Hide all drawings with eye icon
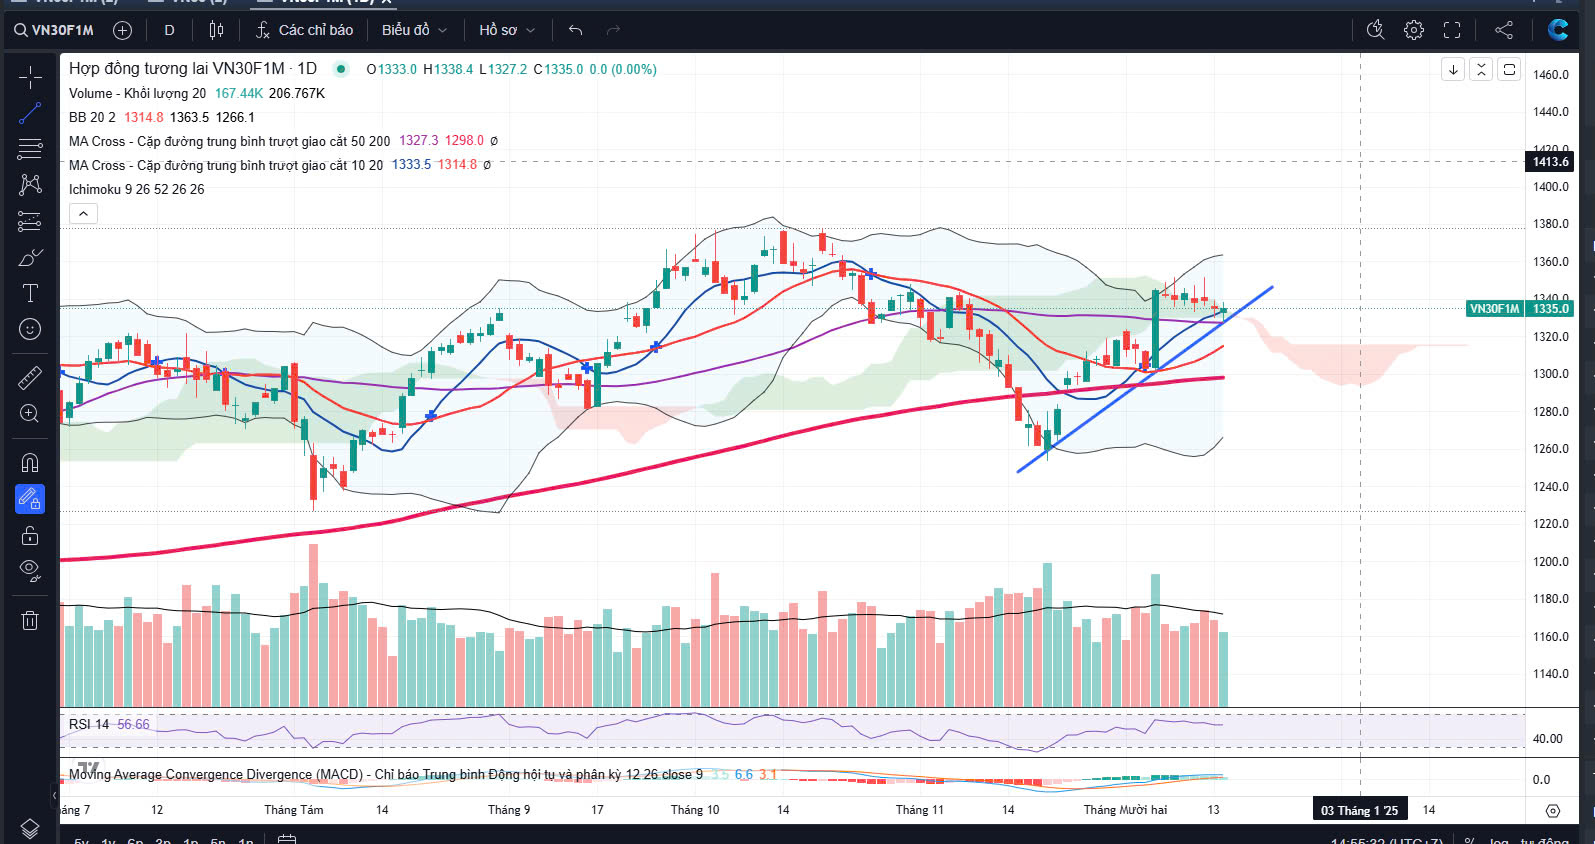 (30, 571)
